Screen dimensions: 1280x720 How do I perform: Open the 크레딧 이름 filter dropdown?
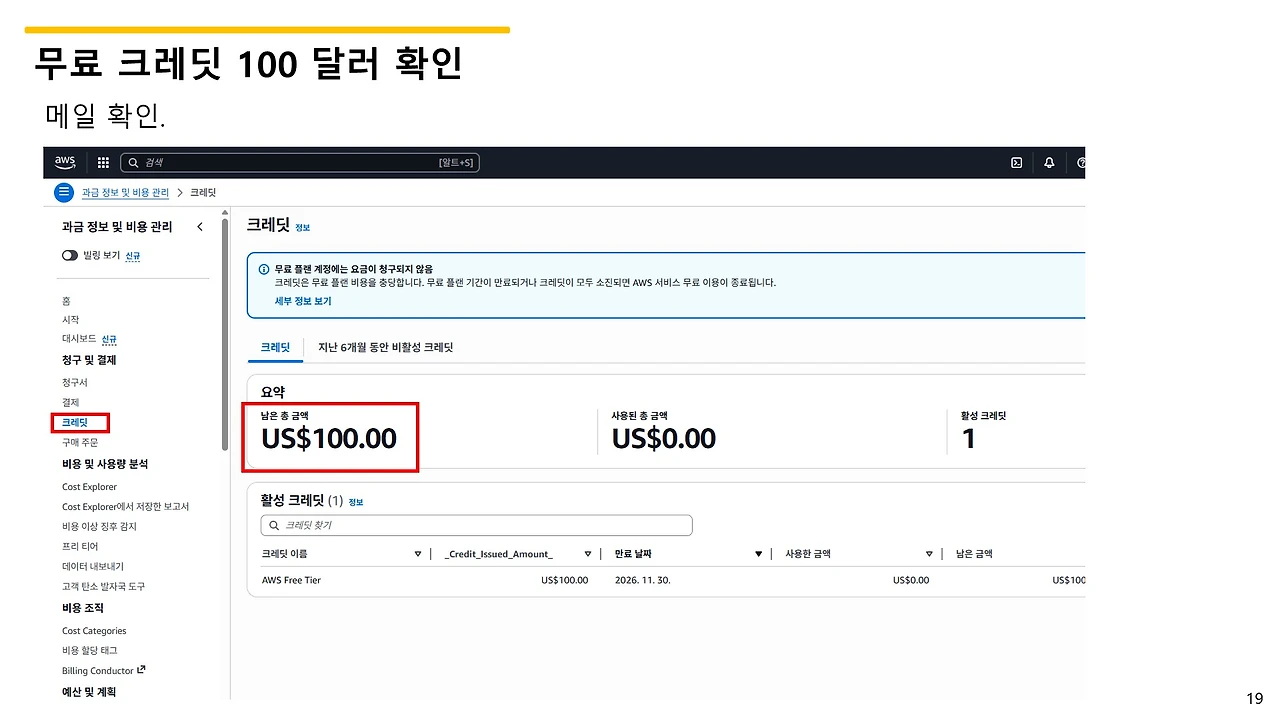click(417, 553)
